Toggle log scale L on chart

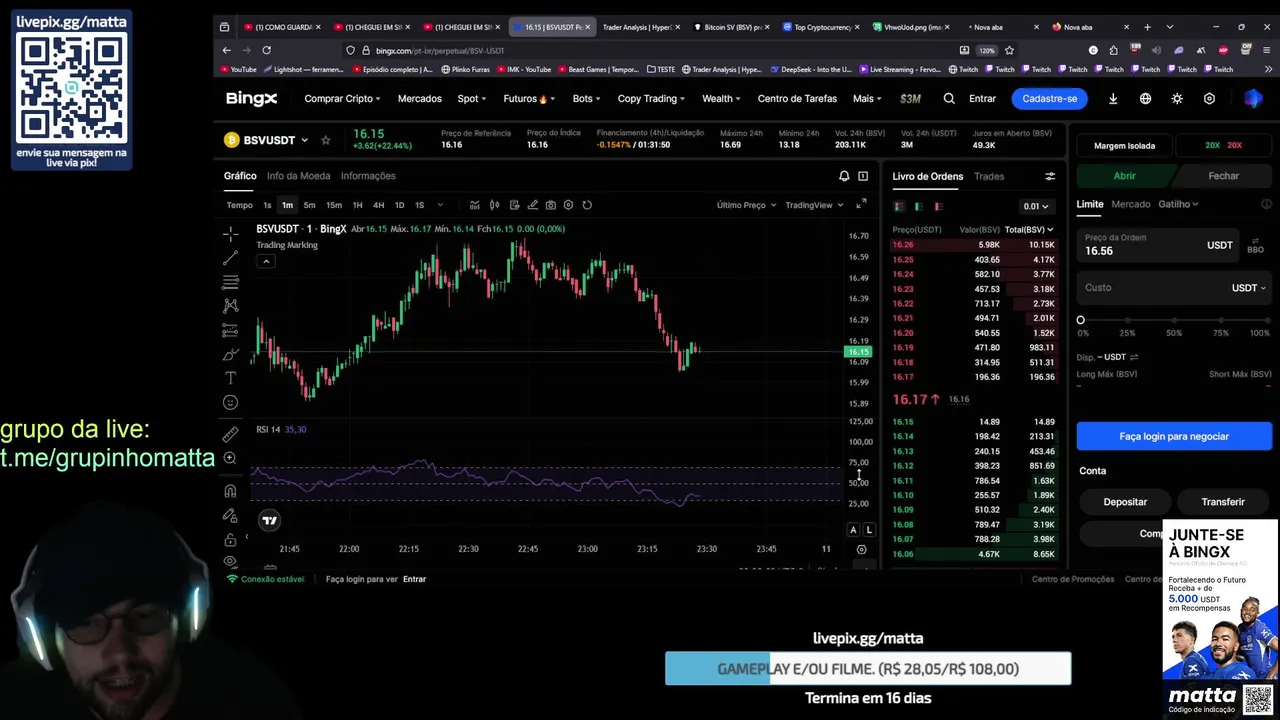point(869,530)
